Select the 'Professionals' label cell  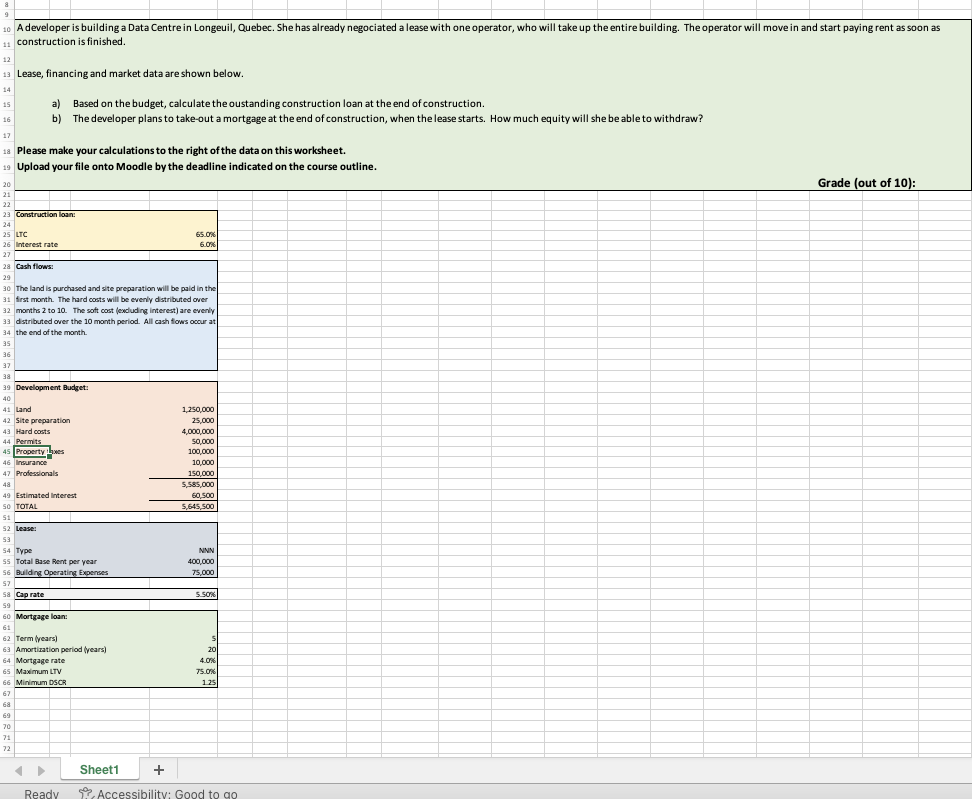coord(37,474)
